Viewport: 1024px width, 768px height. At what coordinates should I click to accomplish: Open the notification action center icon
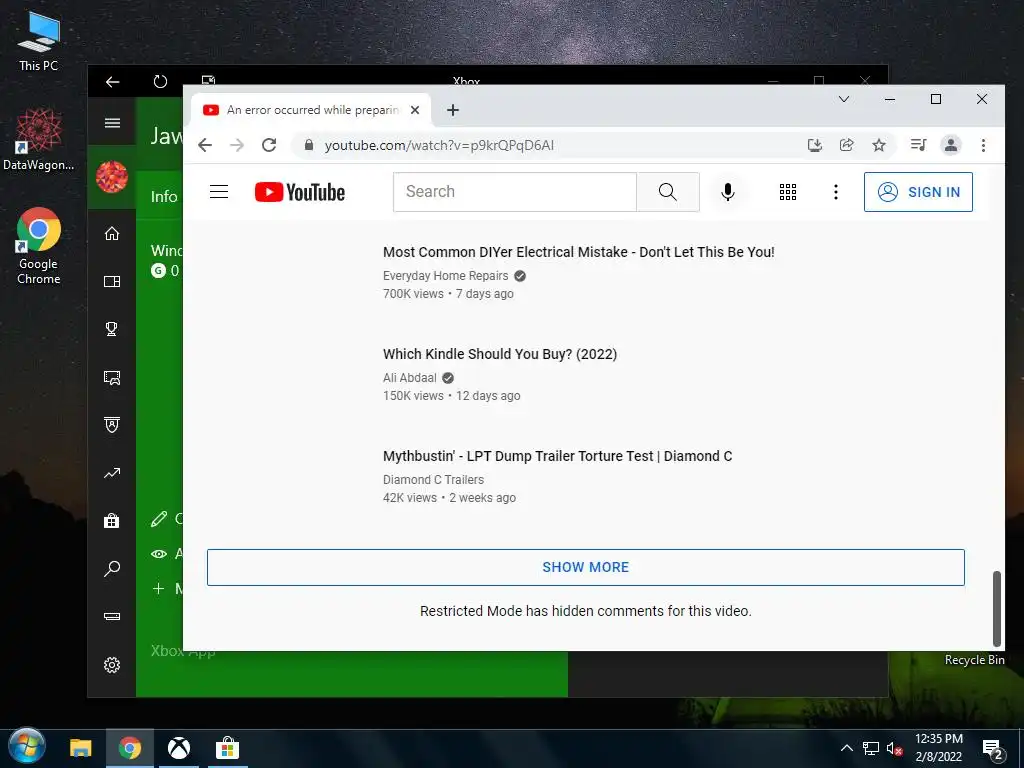tap(993, 750)
